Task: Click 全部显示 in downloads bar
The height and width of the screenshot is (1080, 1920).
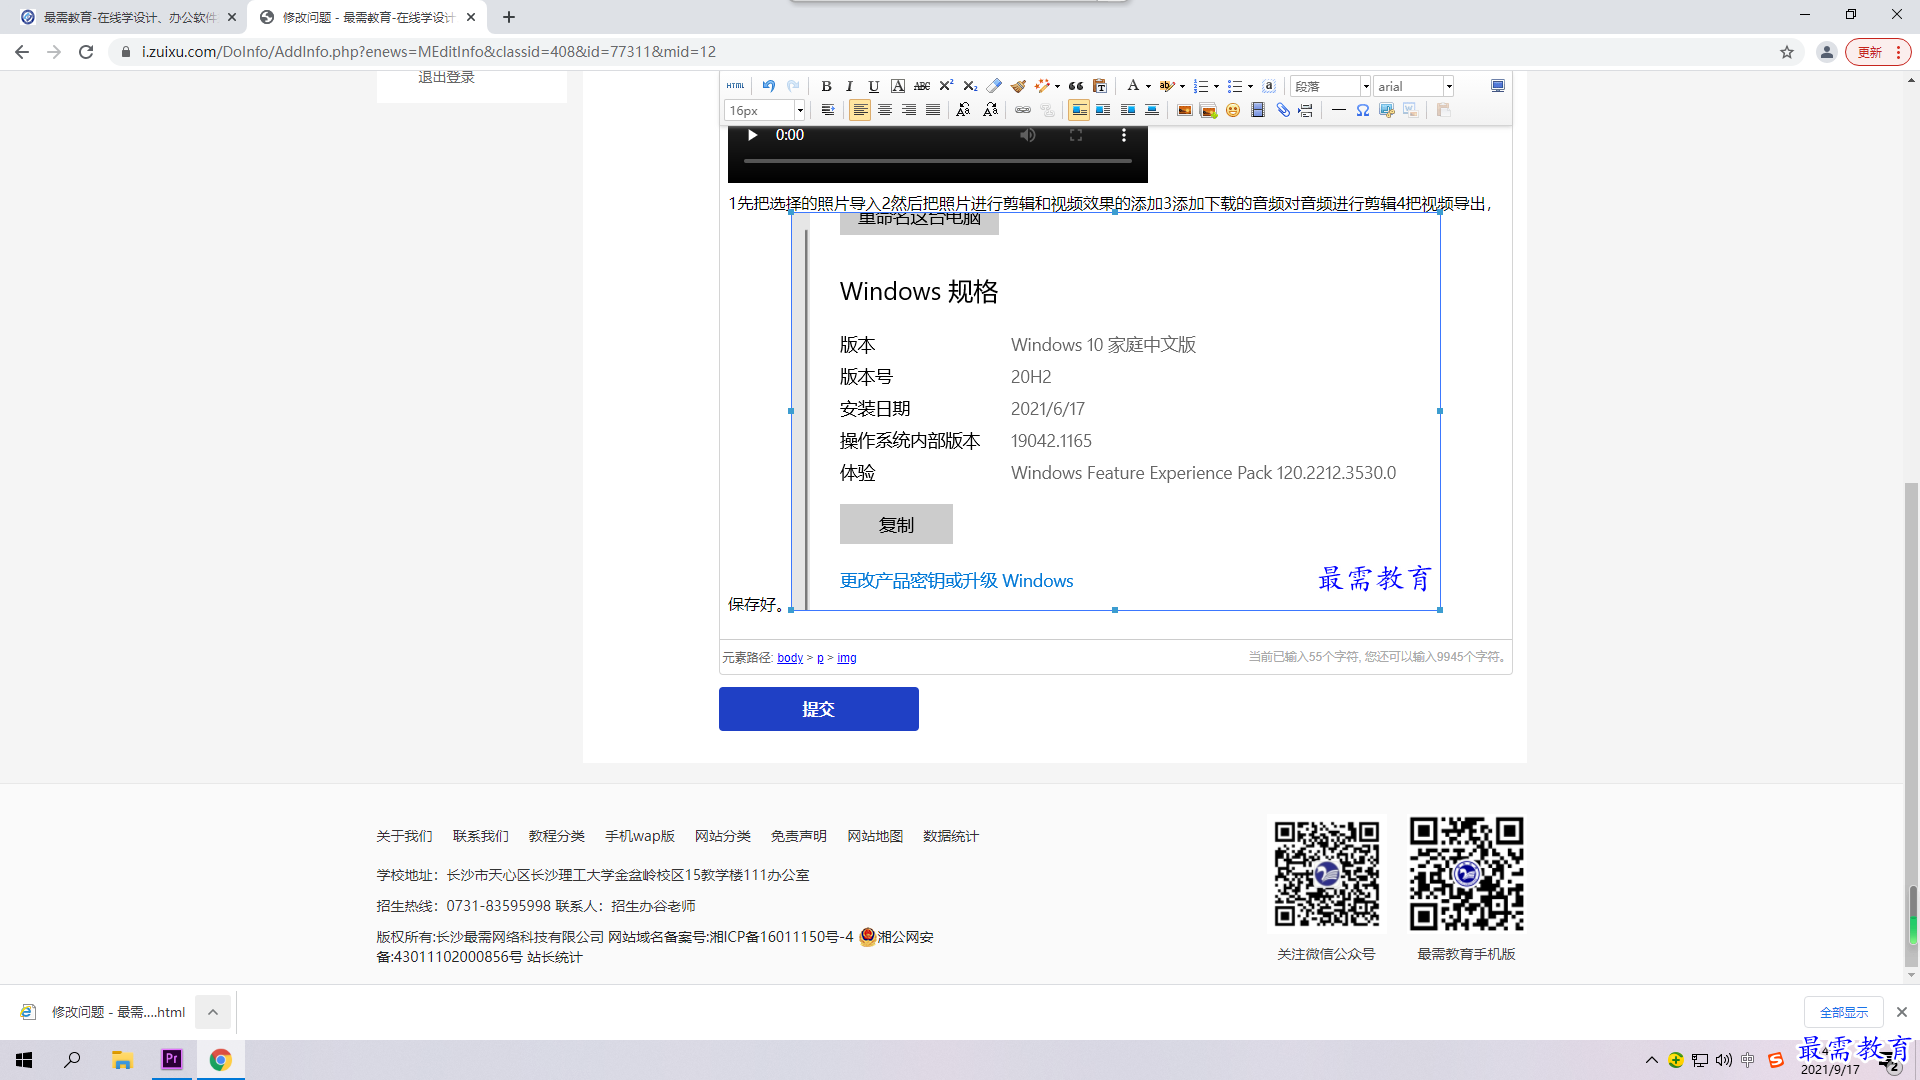Action: 1843,1012
